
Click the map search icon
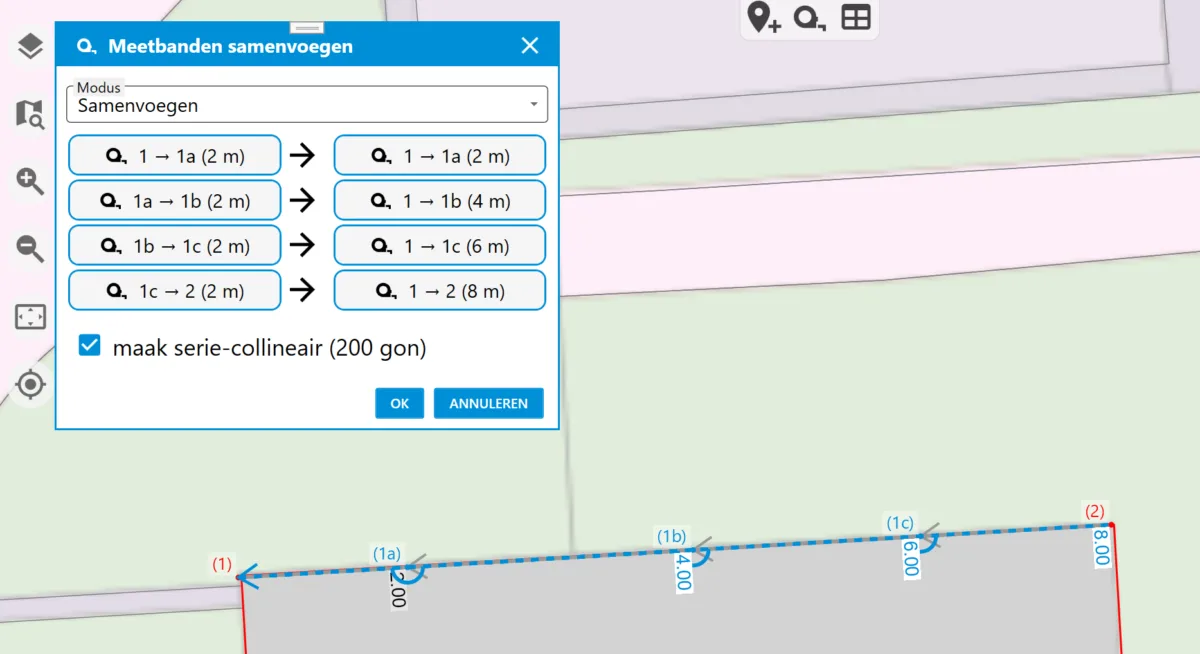click(x=30, y=114)
